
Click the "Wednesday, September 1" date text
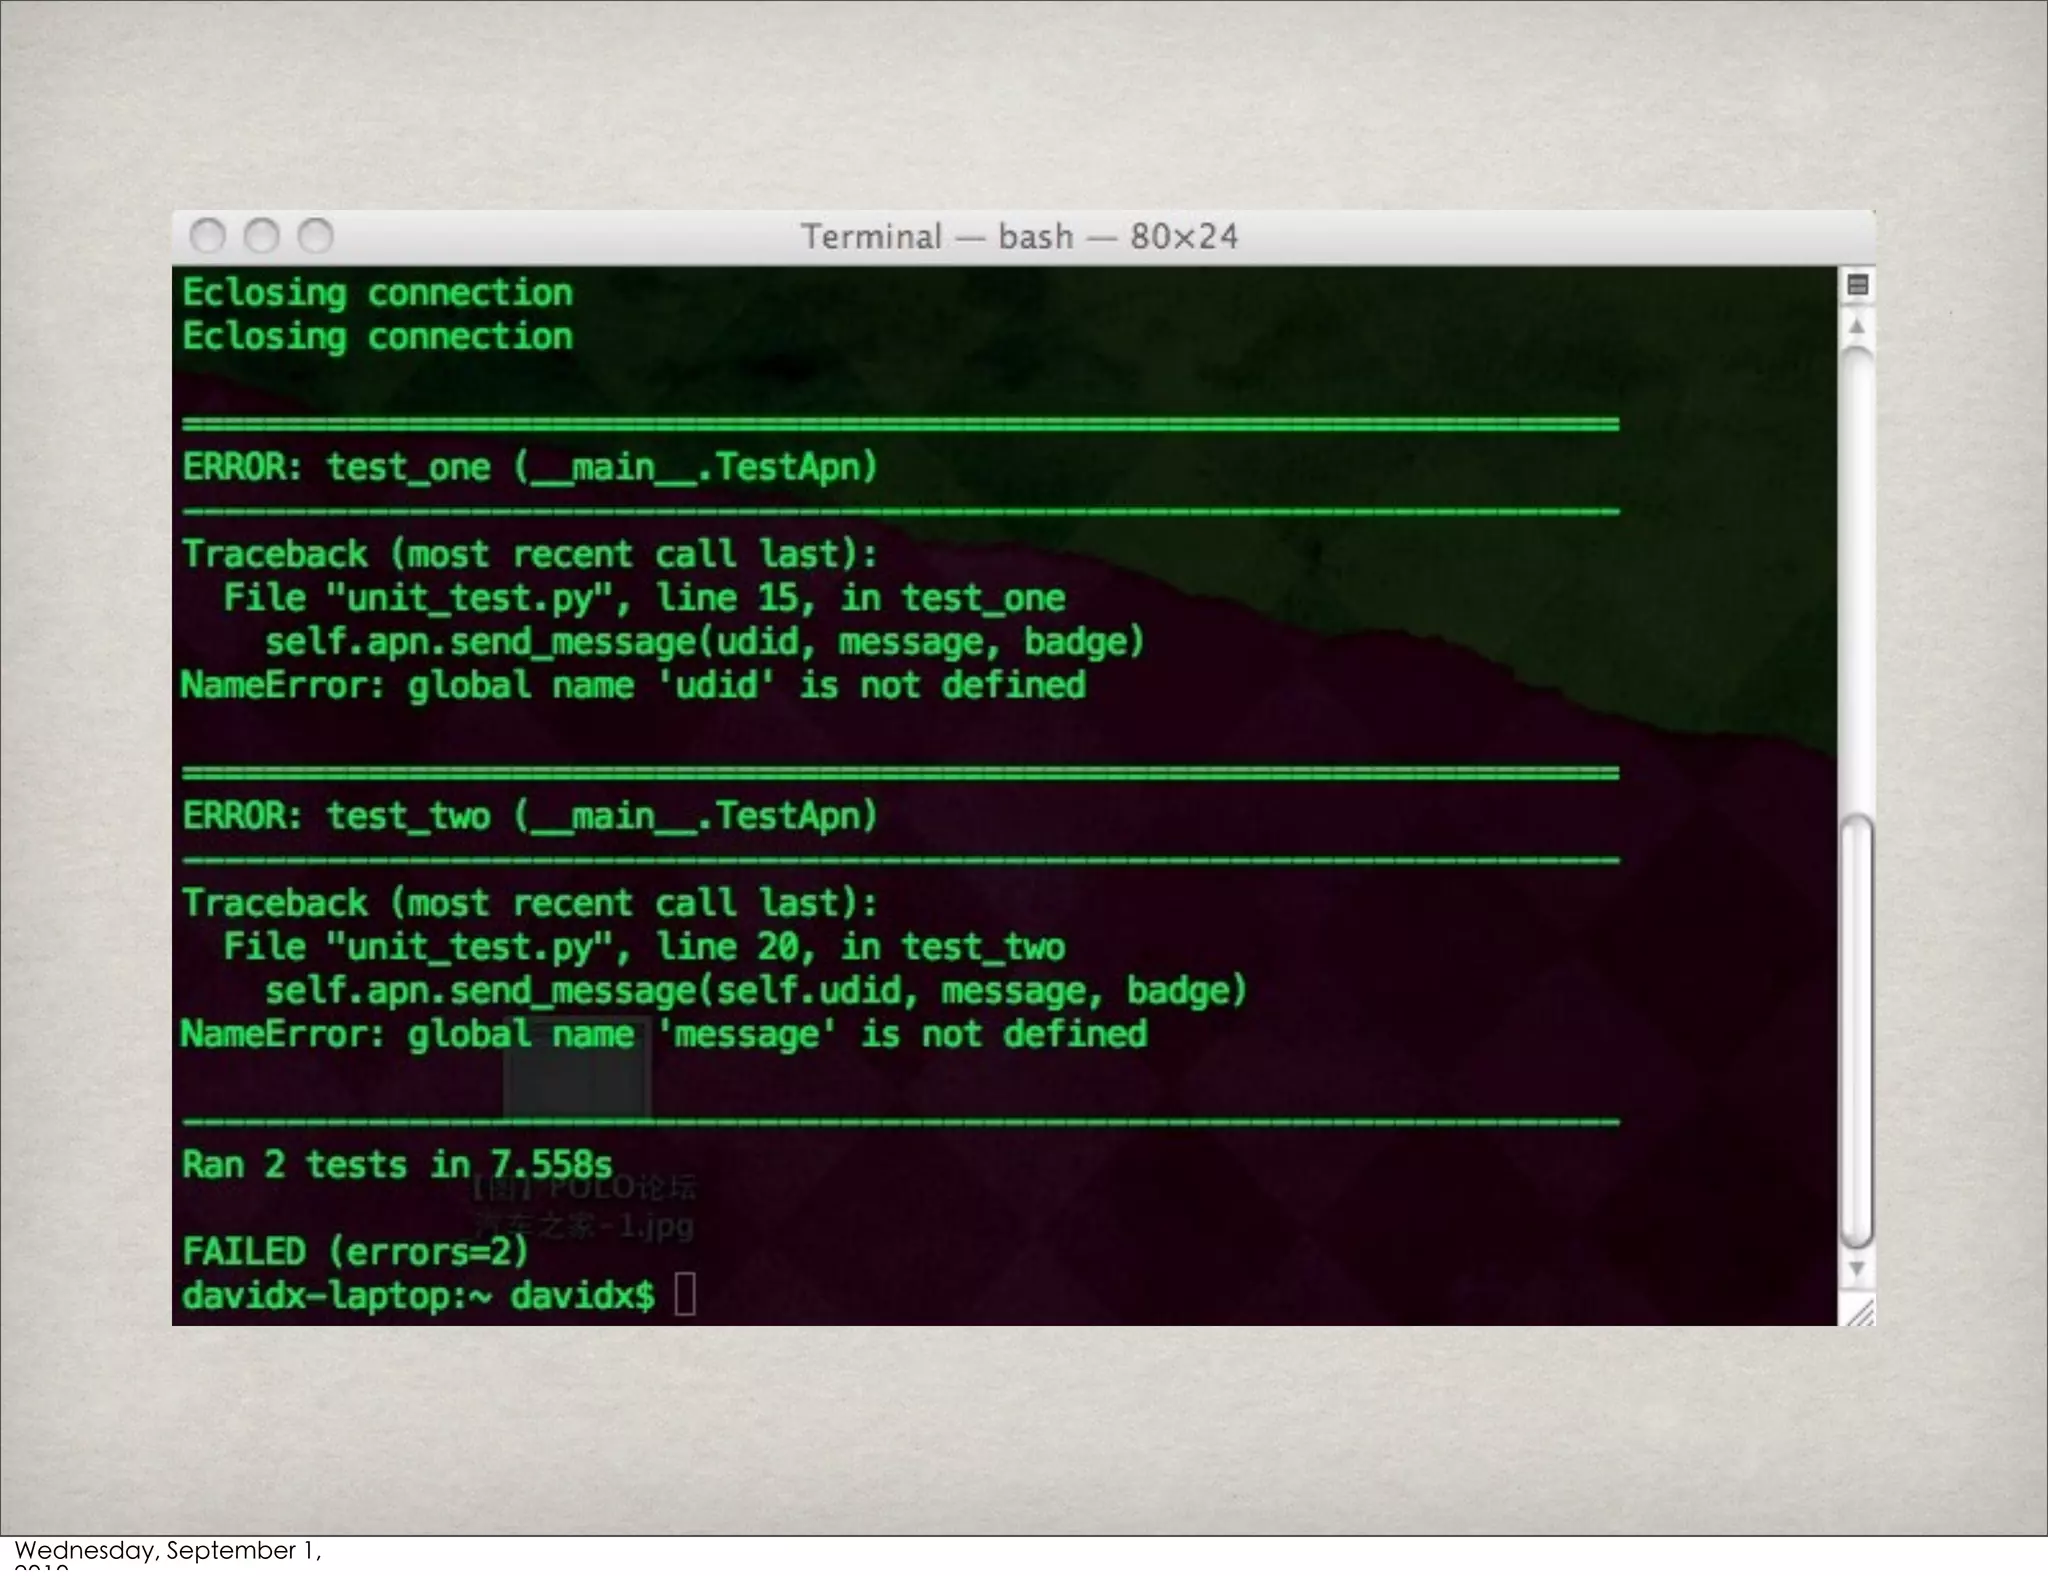click(x=167, y=1550)
